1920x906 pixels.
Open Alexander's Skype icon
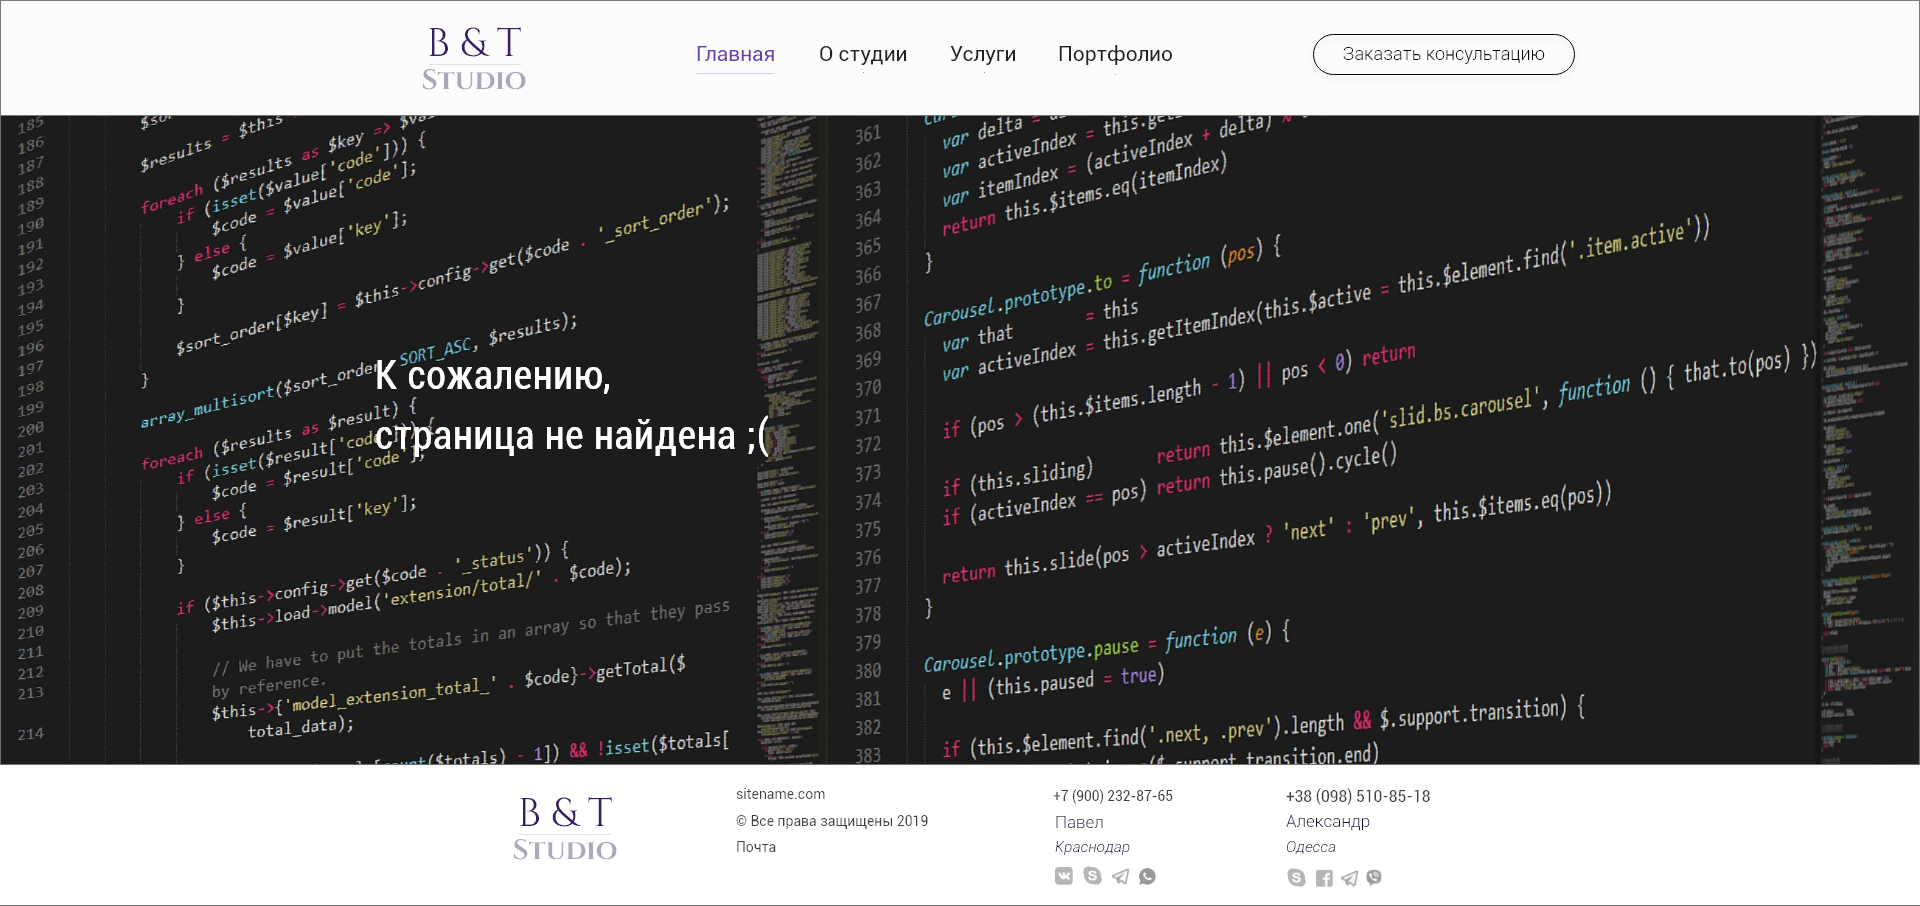tap(1297, 878)
